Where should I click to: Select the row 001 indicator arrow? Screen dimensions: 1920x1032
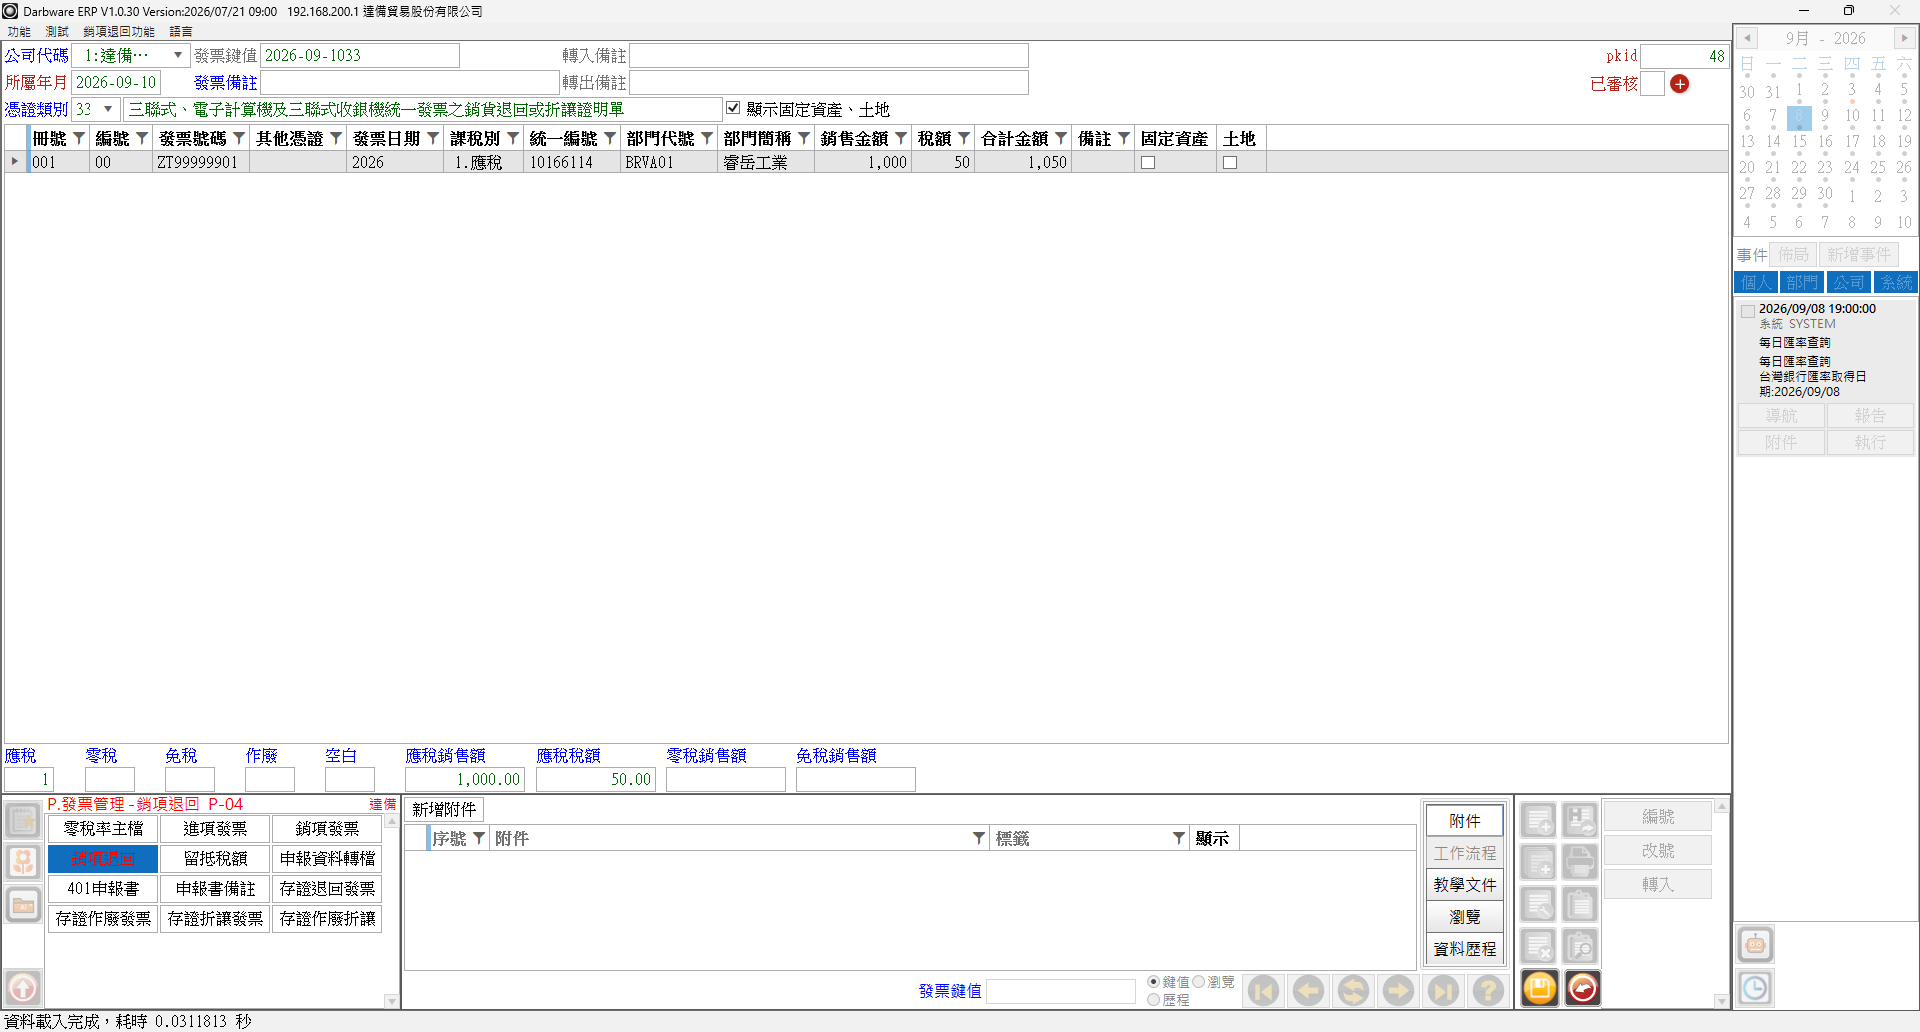coord(15,162)
